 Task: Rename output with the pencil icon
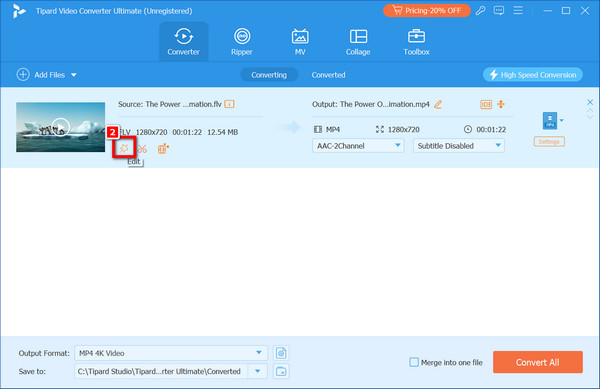(438, 104)
